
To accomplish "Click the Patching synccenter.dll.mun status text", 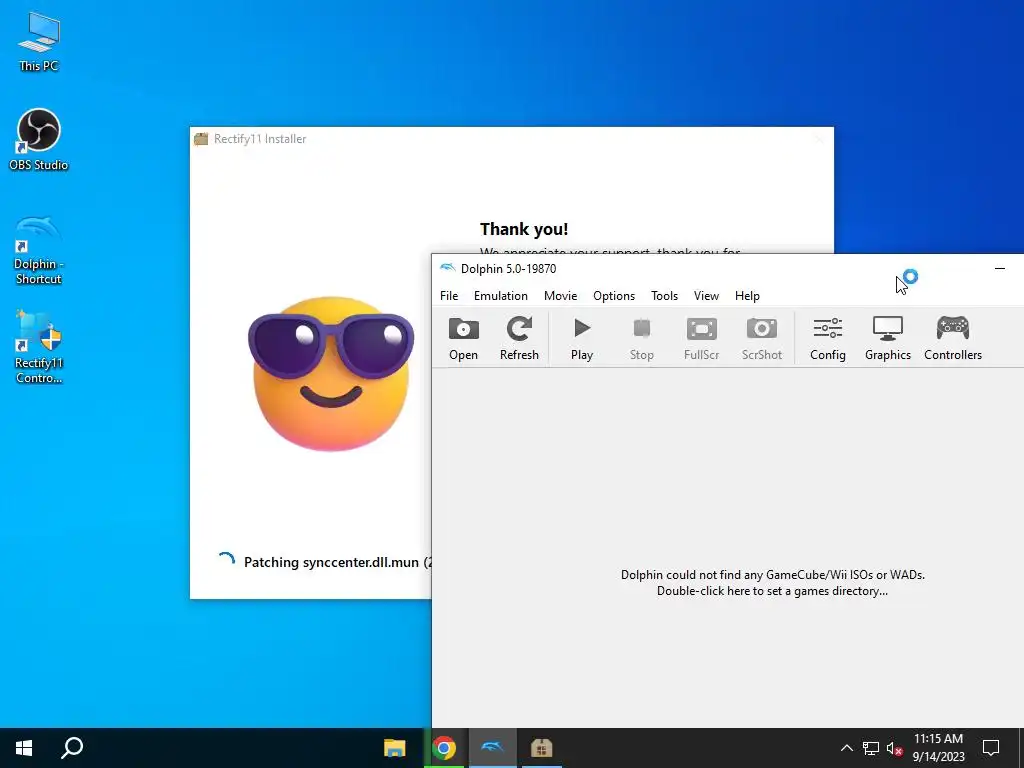I will point(337,562).
